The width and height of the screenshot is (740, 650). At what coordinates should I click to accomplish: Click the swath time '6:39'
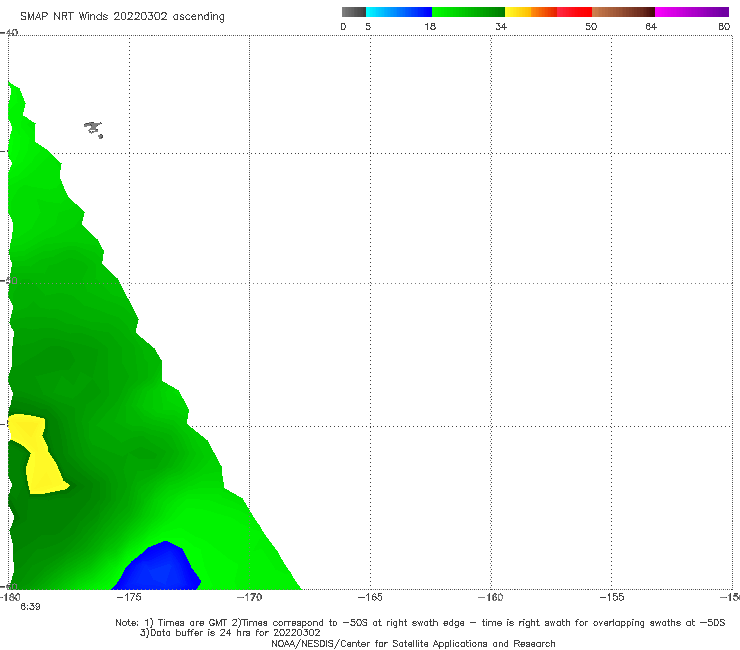[30, 607]
